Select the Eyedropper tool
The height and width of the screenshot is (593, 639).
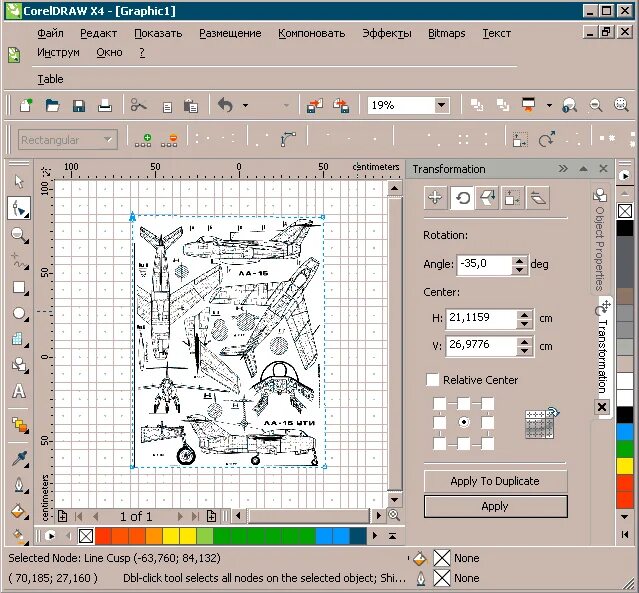point(19,458)
